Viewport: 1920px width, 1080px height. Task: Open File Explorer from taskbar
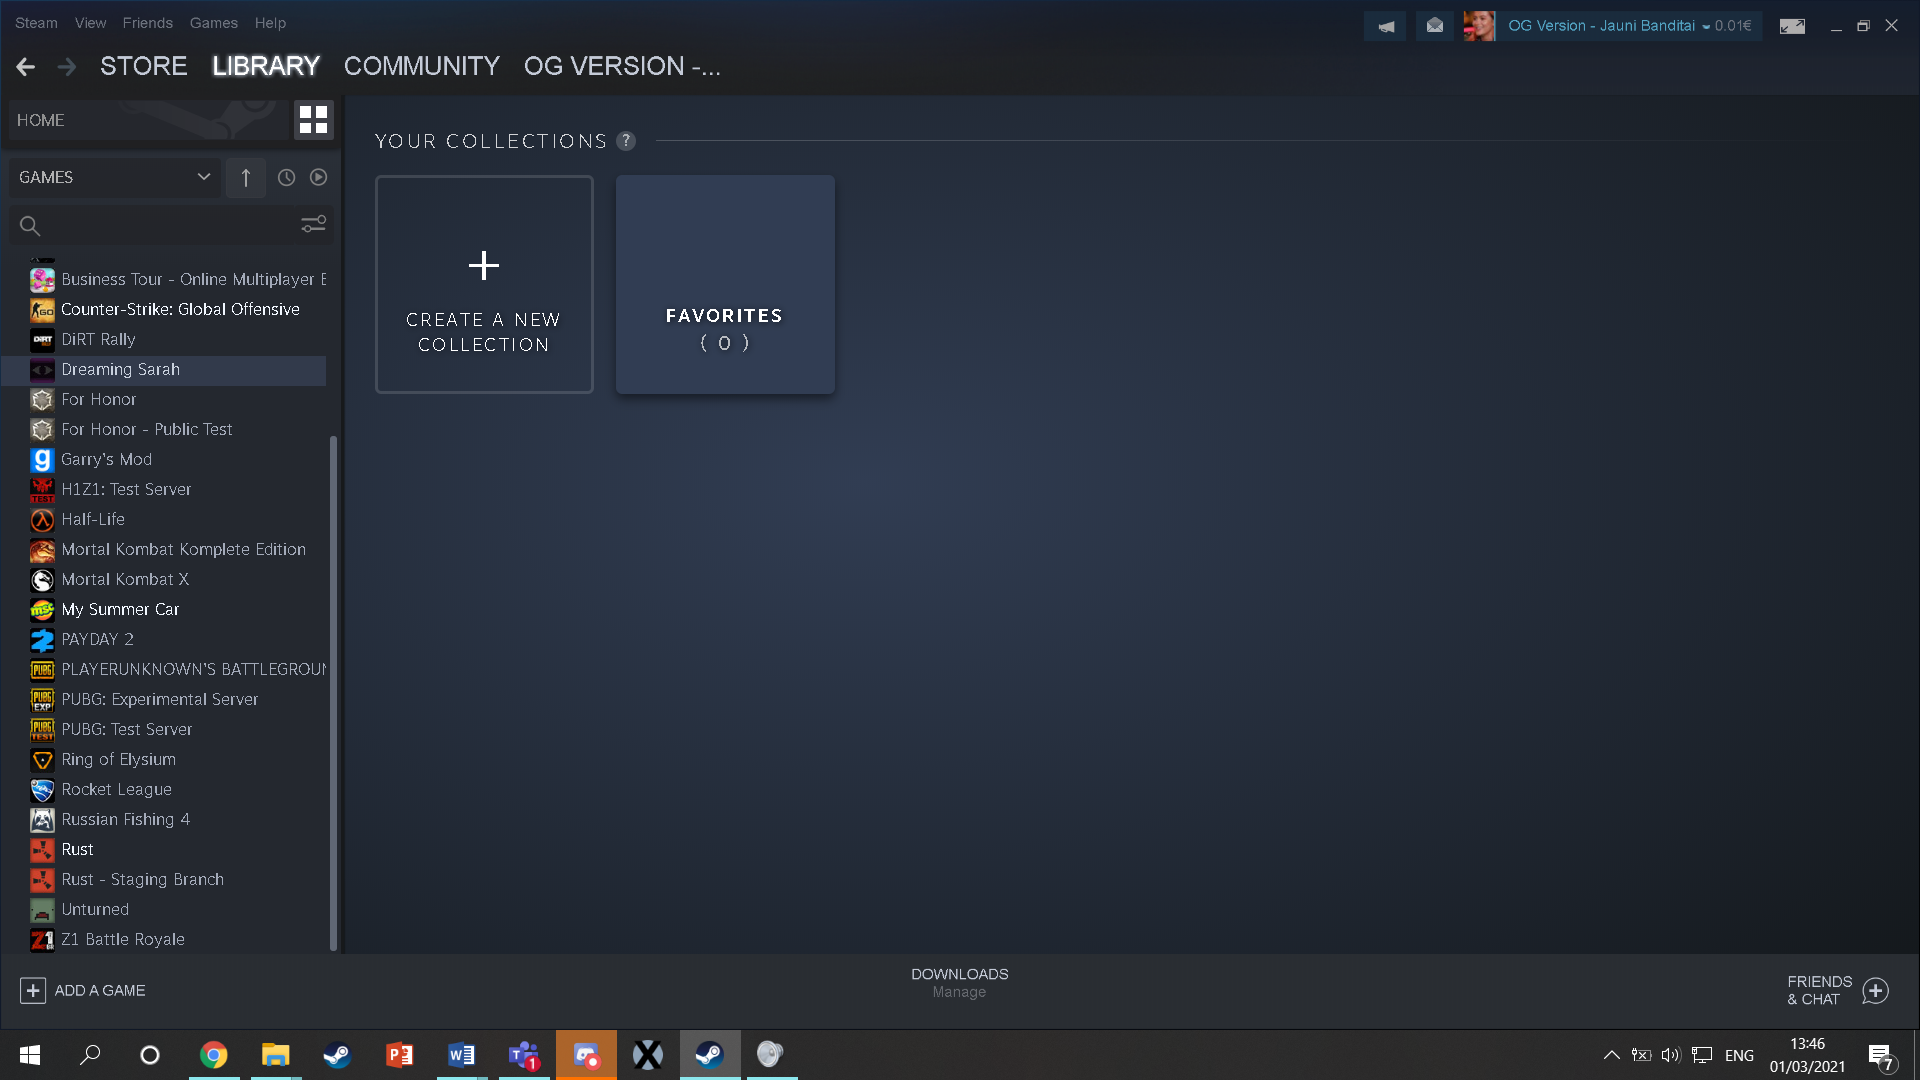point(275,1055)
